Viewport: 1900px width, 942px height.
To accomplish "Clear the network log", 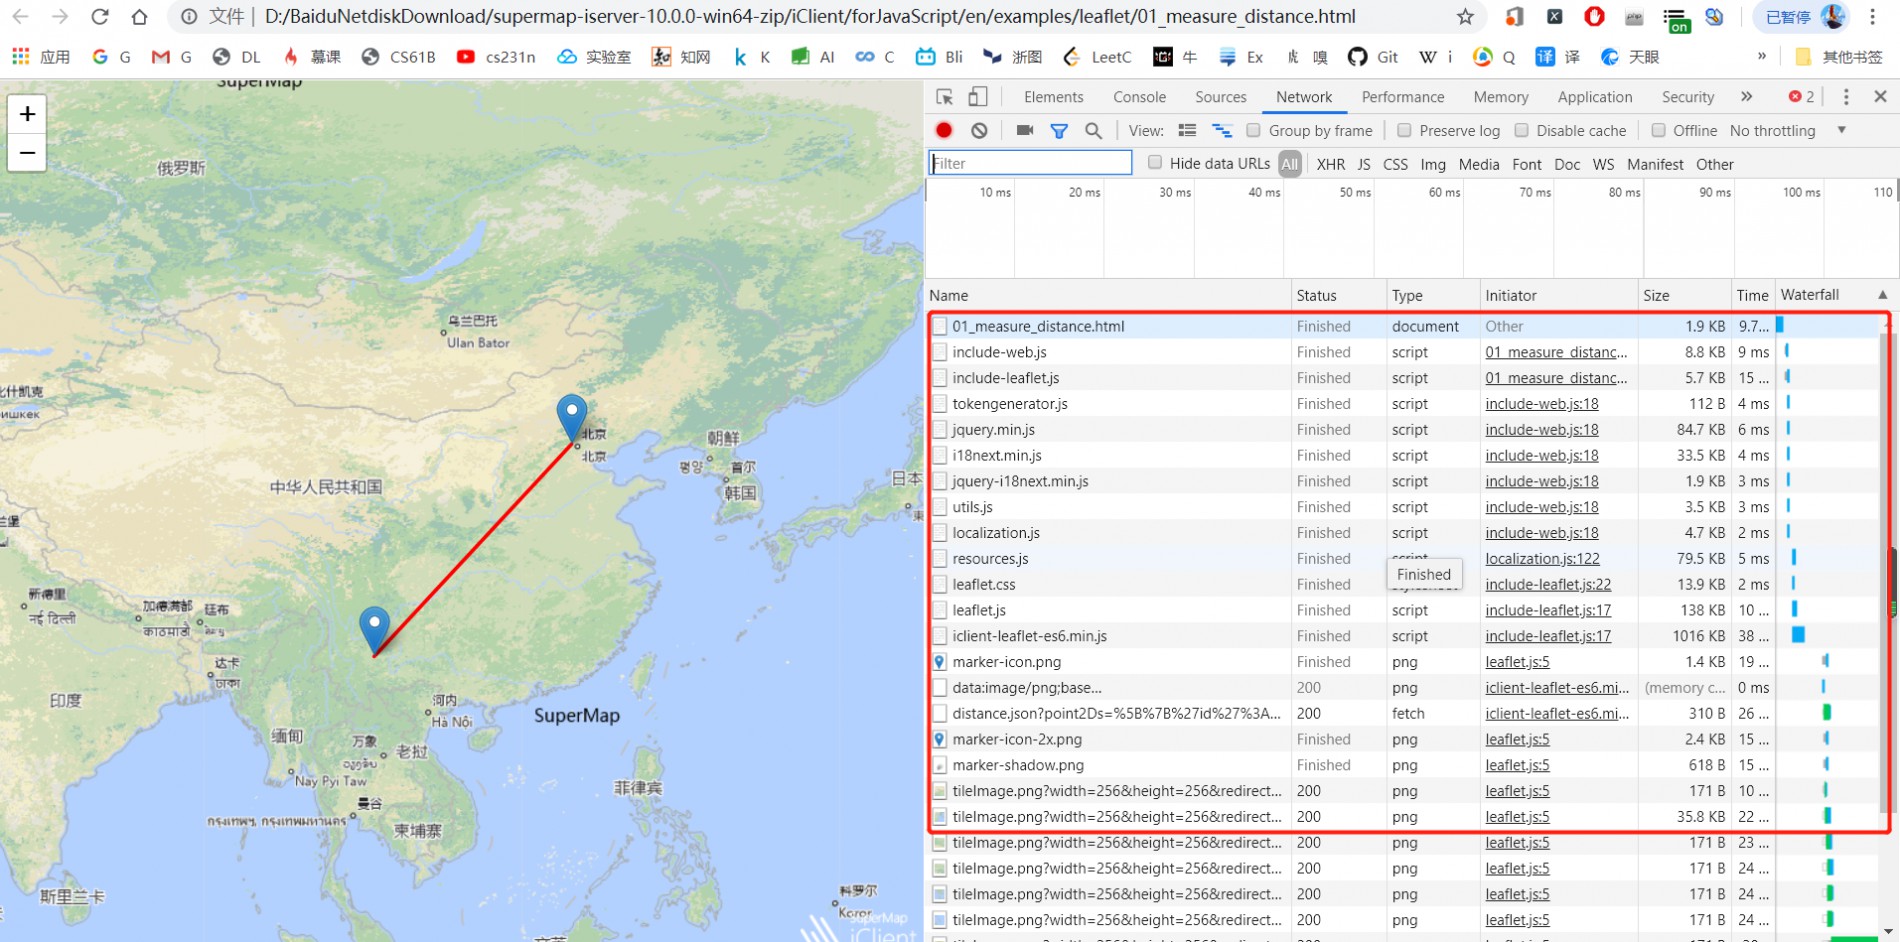I will tap(979, 130).
